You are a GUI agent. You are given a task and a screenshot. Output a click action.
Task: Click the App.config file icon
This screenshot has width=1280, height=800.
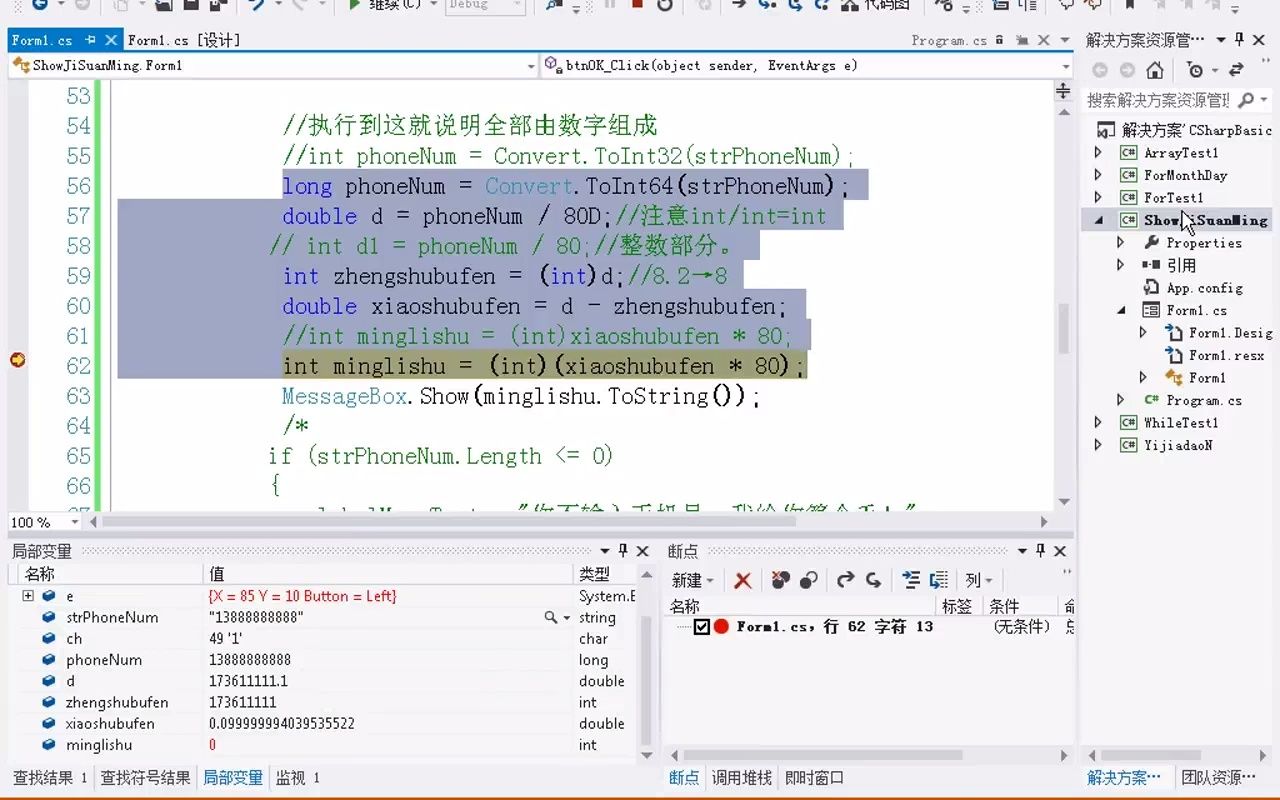pos(1151,288)
